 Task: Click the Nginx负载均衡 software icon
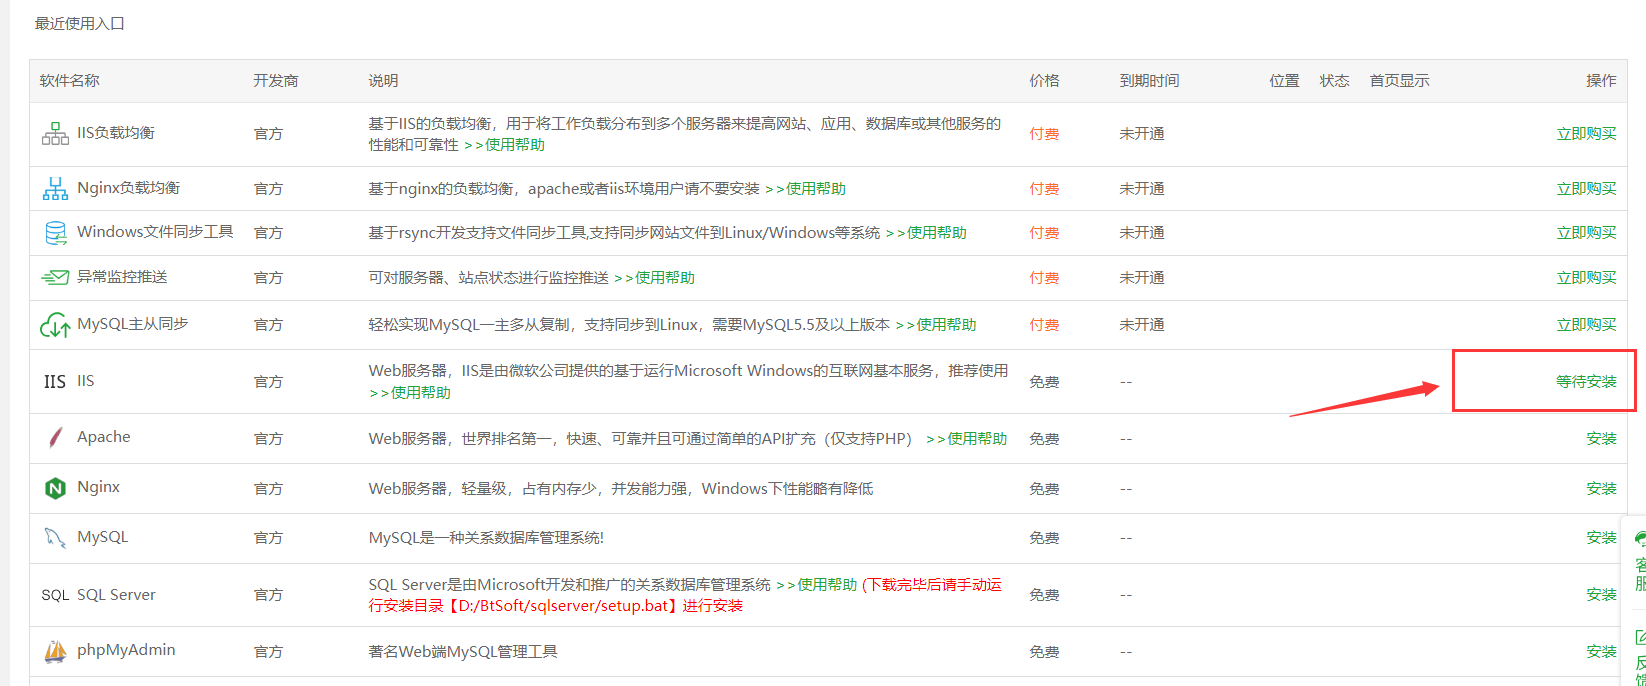[55, 188]
